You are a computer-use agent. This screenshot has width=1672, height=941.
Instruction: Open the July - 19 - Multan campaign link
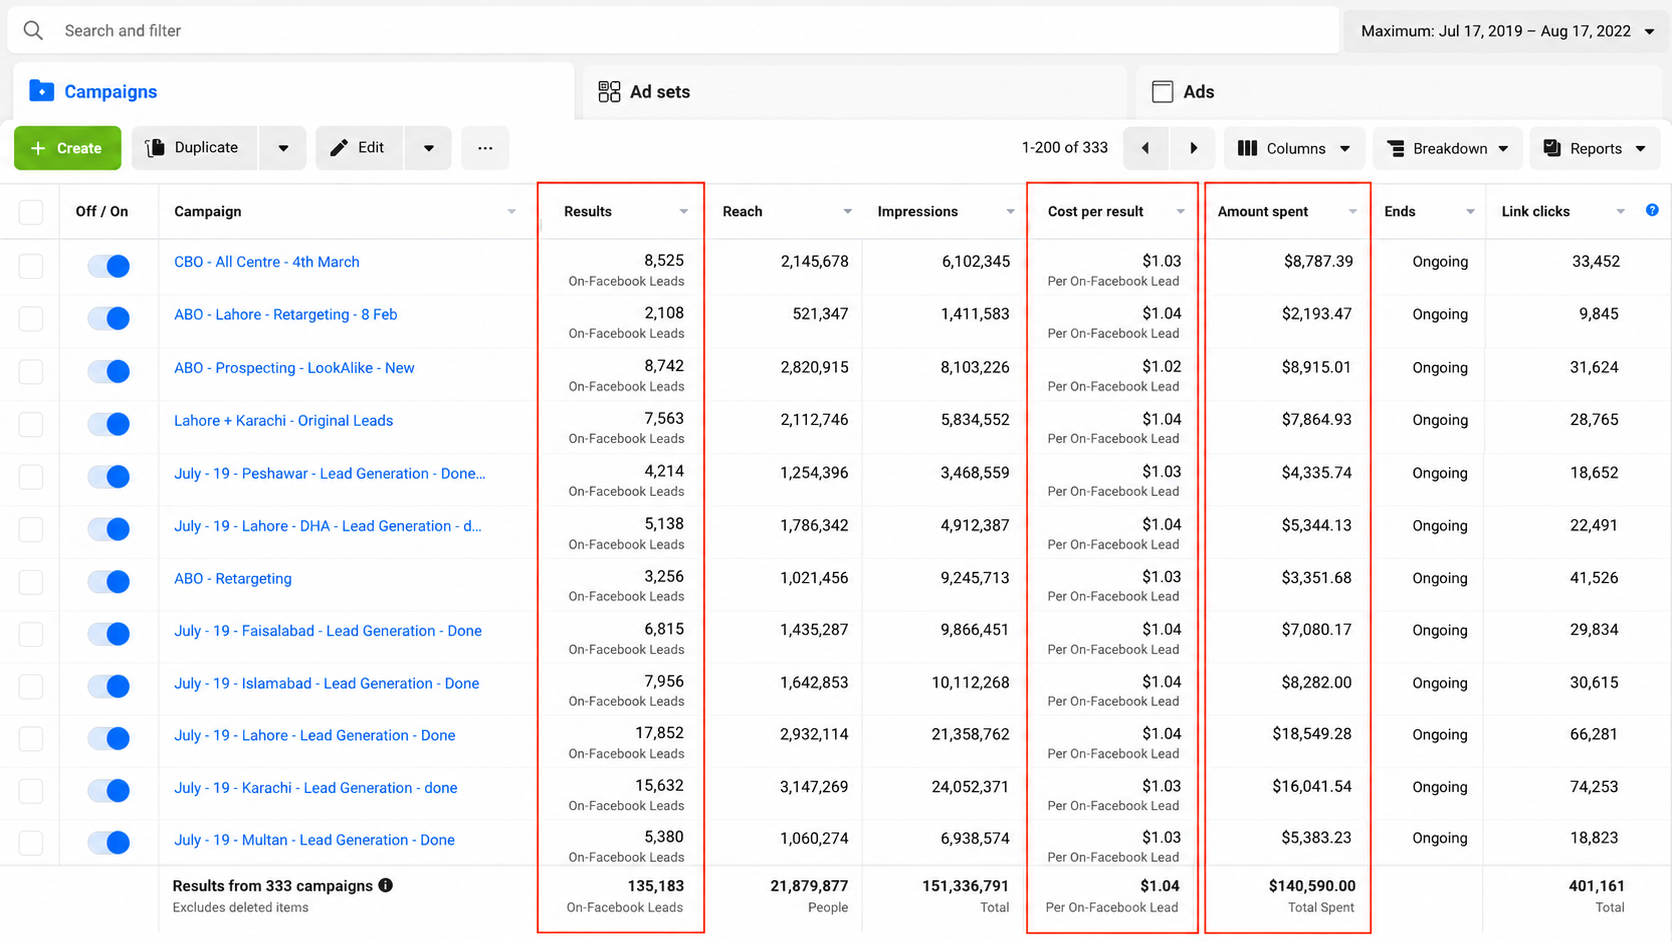[314, 840]
